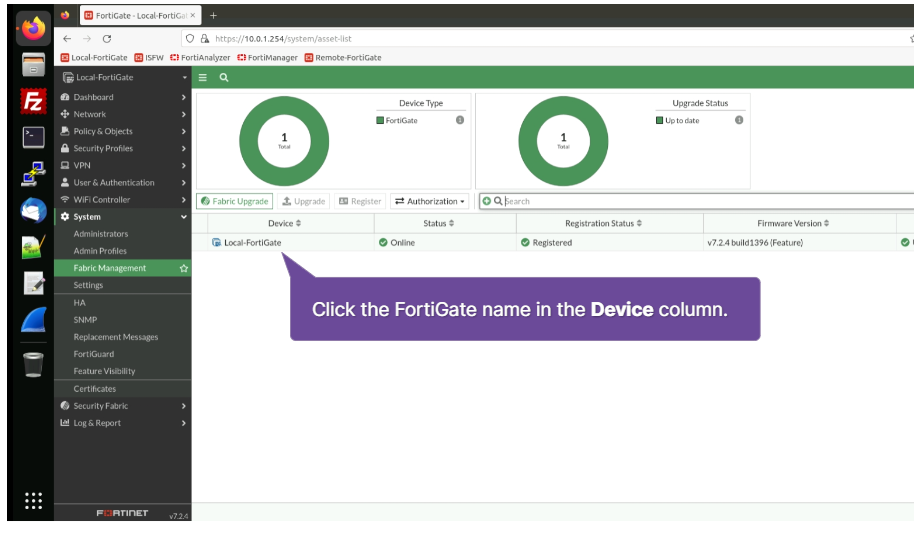Expand Security Profiles menu
This screenshot has width=921, height=548.
click(123, 149)
